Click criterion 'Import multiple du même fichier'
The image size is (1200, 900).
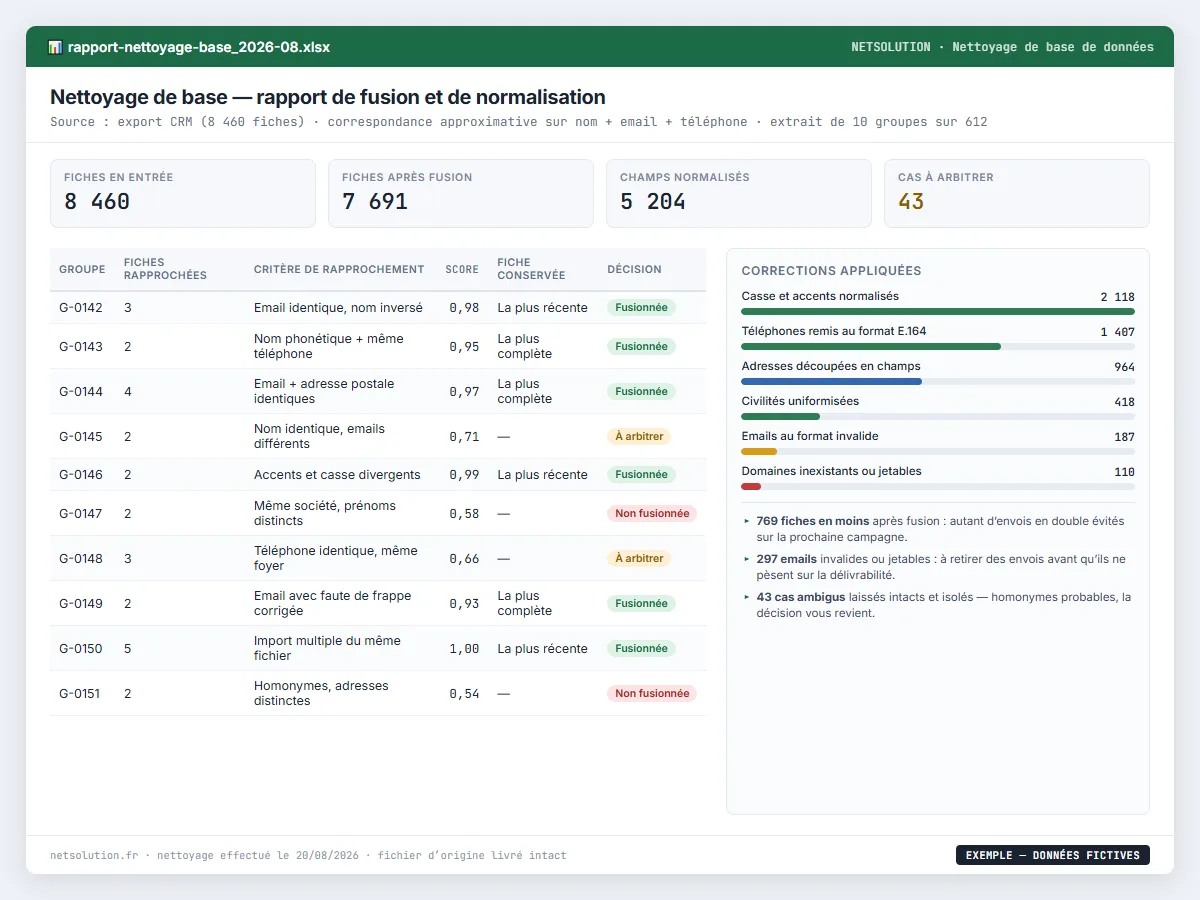pos(327,648)
